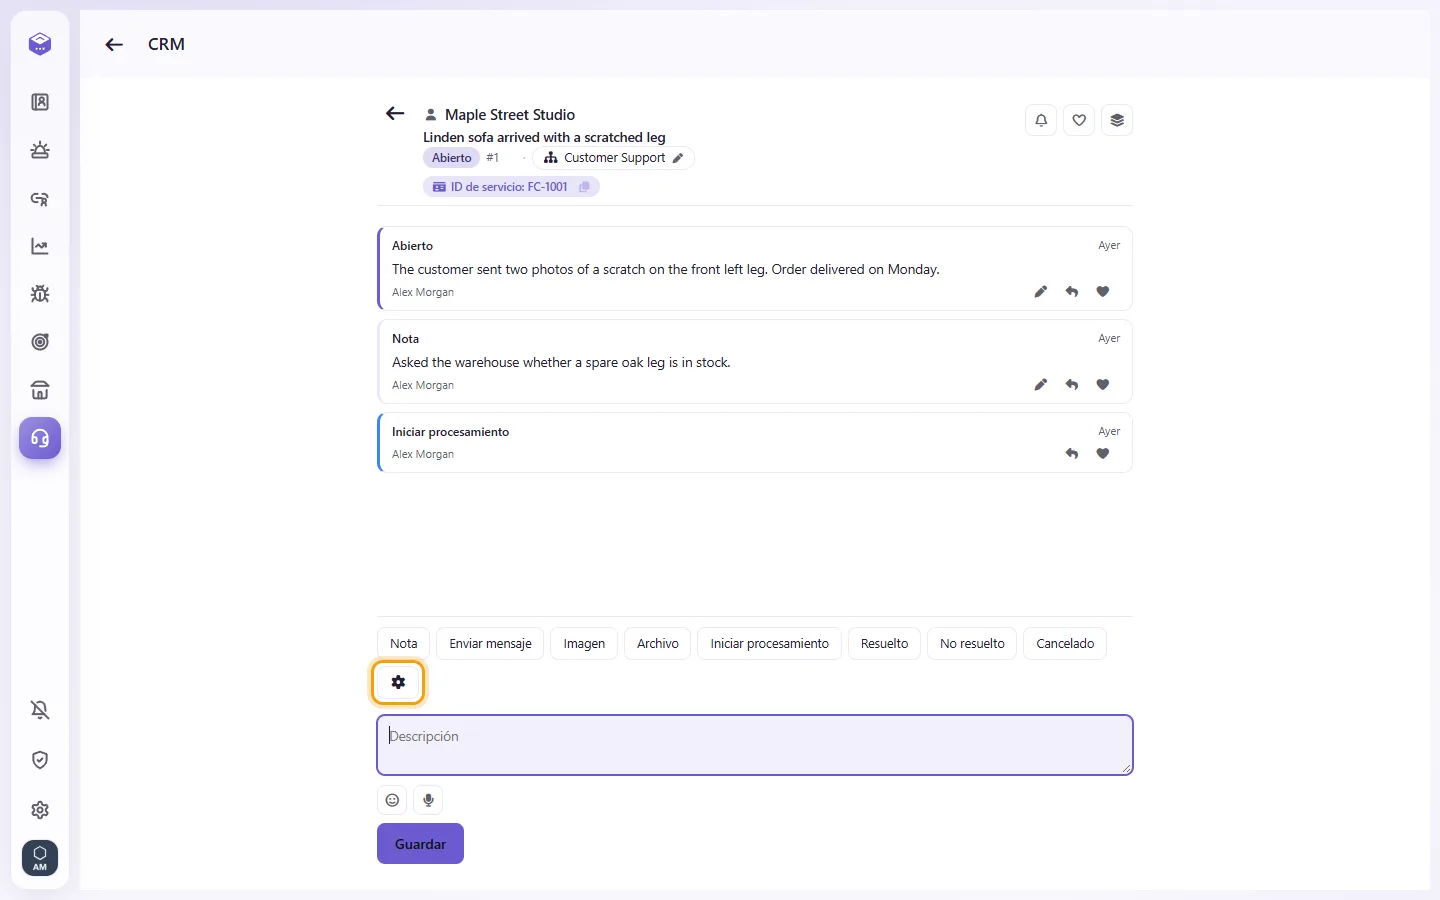Mark ticket as No resuelto

click(x=972, y=644)
